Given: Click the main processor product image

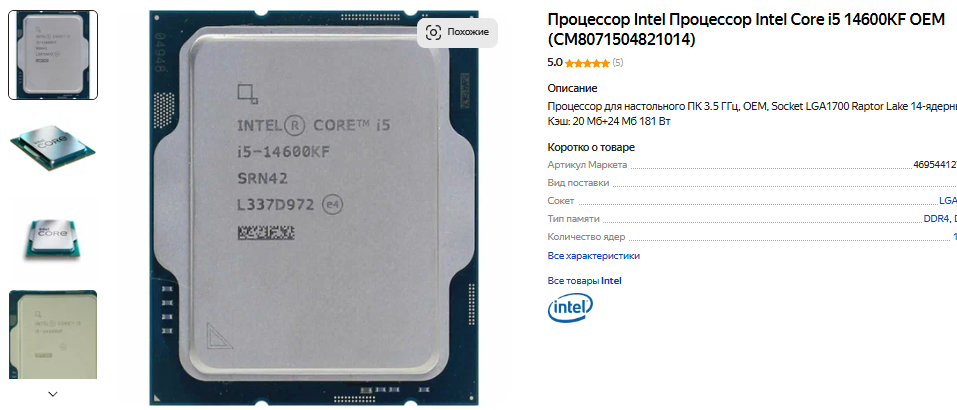Looking at the screenshot, I should pos(314,207).
